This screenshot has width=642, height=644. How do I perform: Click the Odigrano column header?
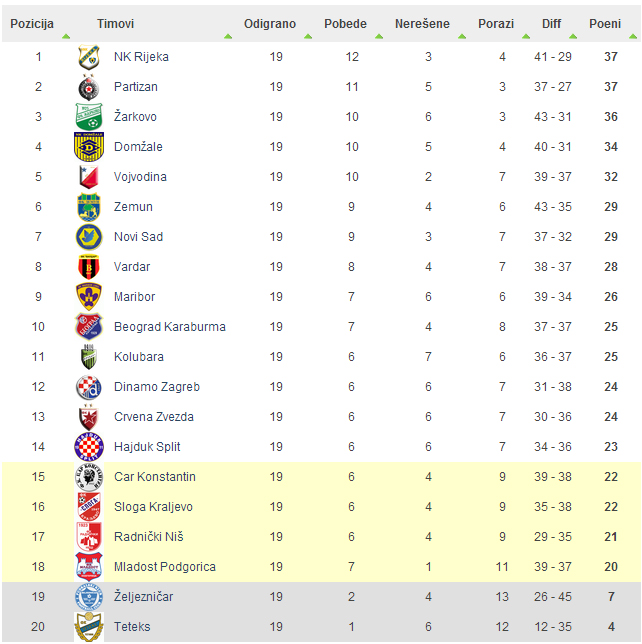click(270, 24)
